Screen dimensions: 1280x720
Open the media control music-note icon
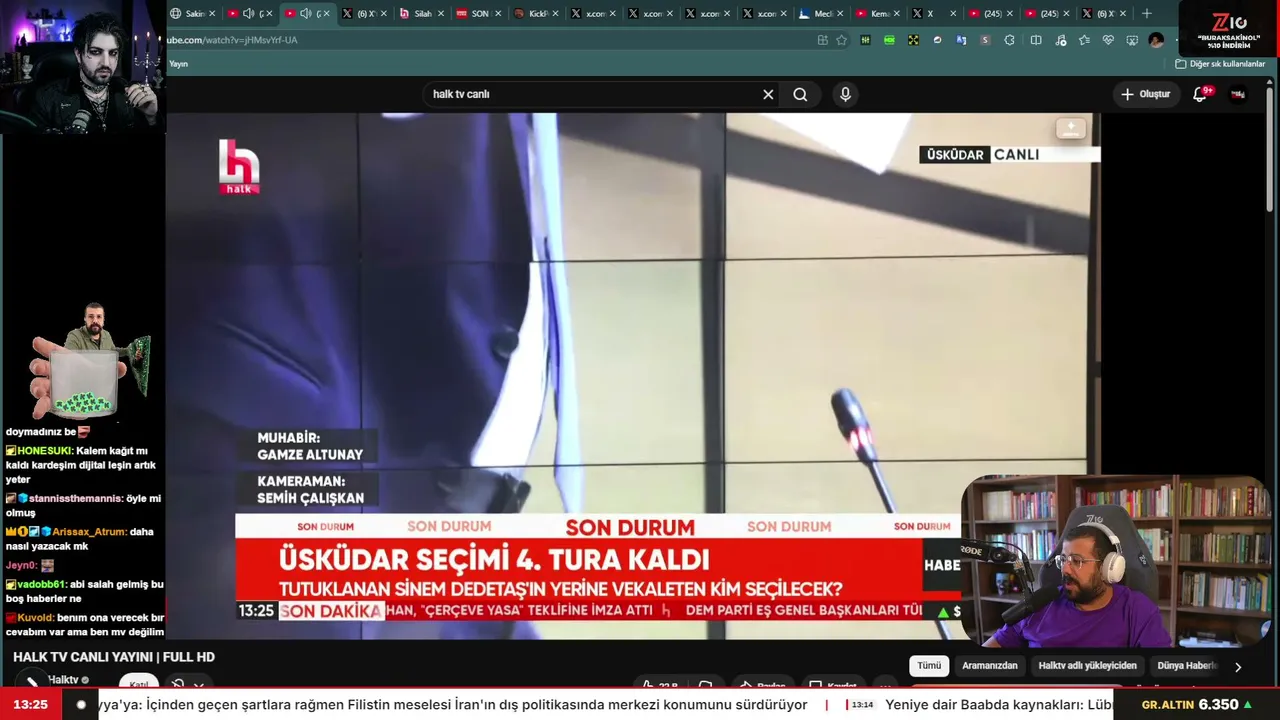pos(1060,40)
